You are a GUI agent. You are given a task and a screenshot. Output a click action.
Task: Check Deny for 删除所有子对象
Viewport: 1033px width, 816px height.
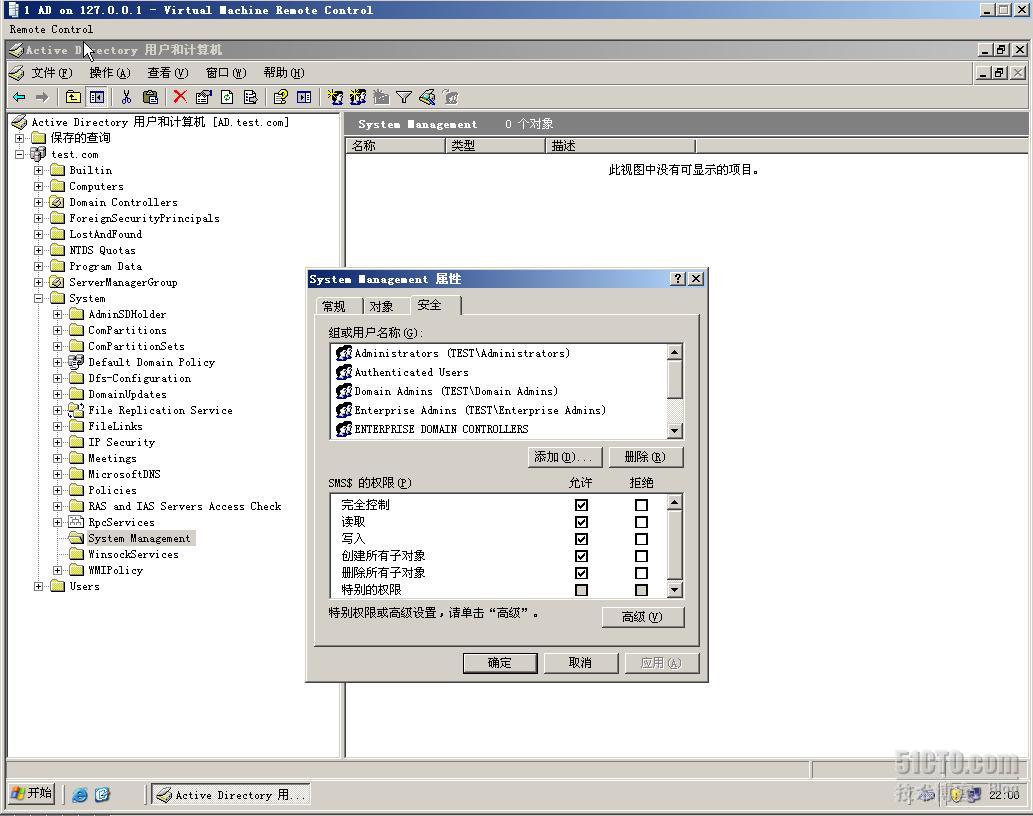pos(641,574)
